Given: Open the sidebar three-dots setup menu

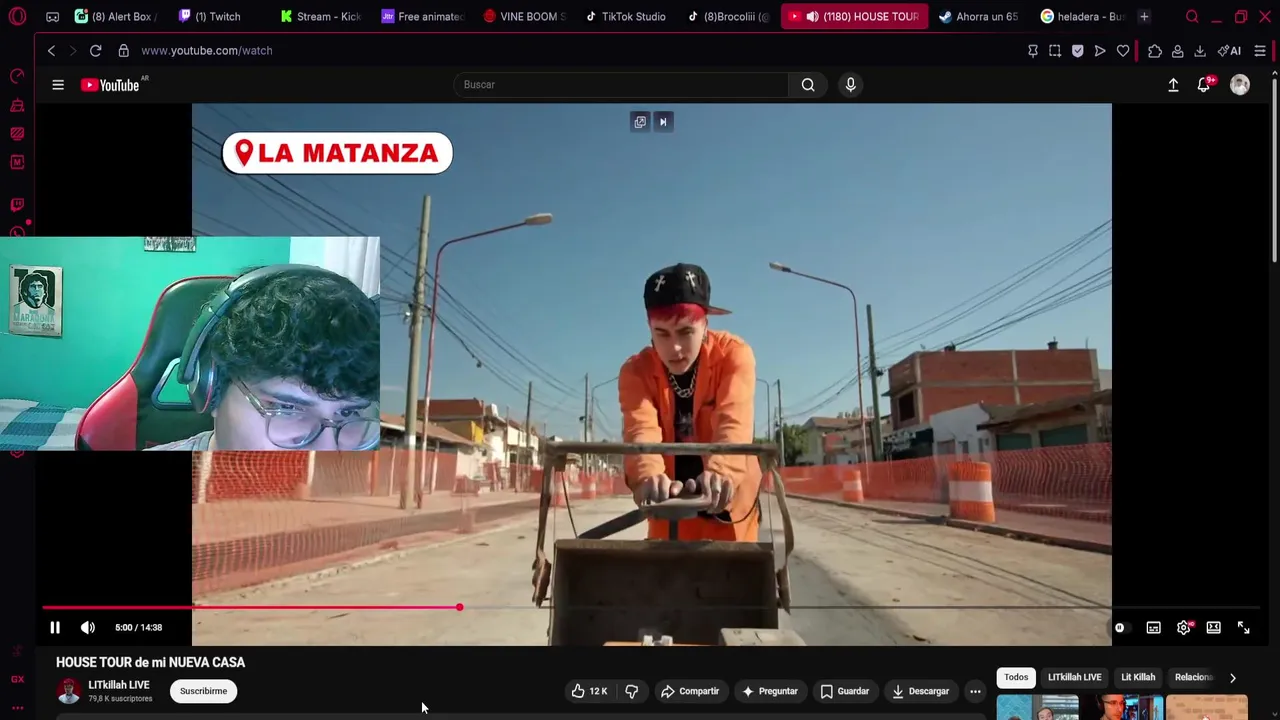Looking at the screenshot, I should 17,708.
